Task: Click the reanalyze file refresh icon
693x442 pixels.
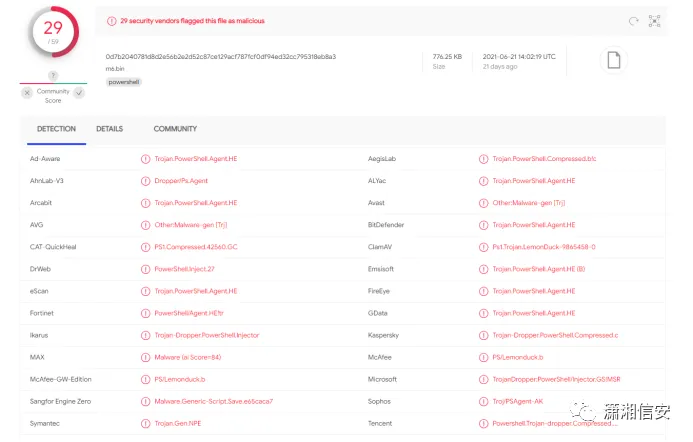Action: [x=633, y=21]
